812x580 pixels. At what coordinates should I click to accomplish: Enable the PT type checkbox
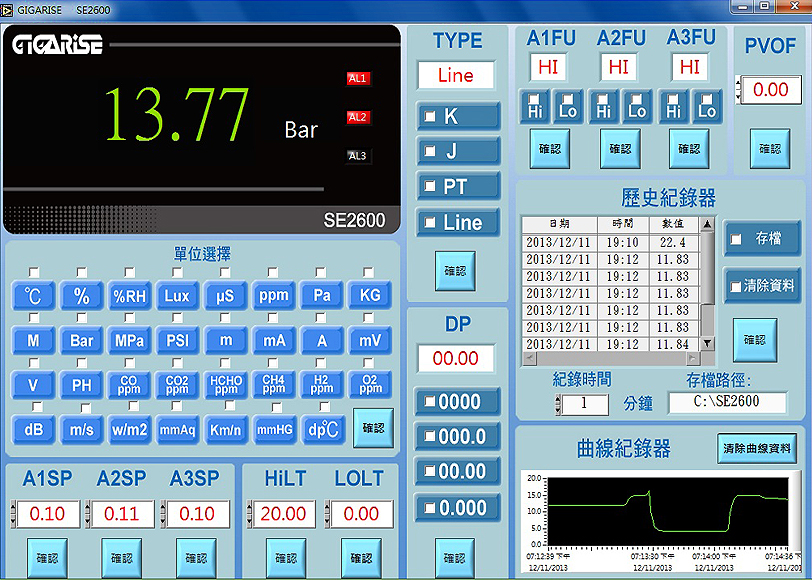click(x=430, y=186)
